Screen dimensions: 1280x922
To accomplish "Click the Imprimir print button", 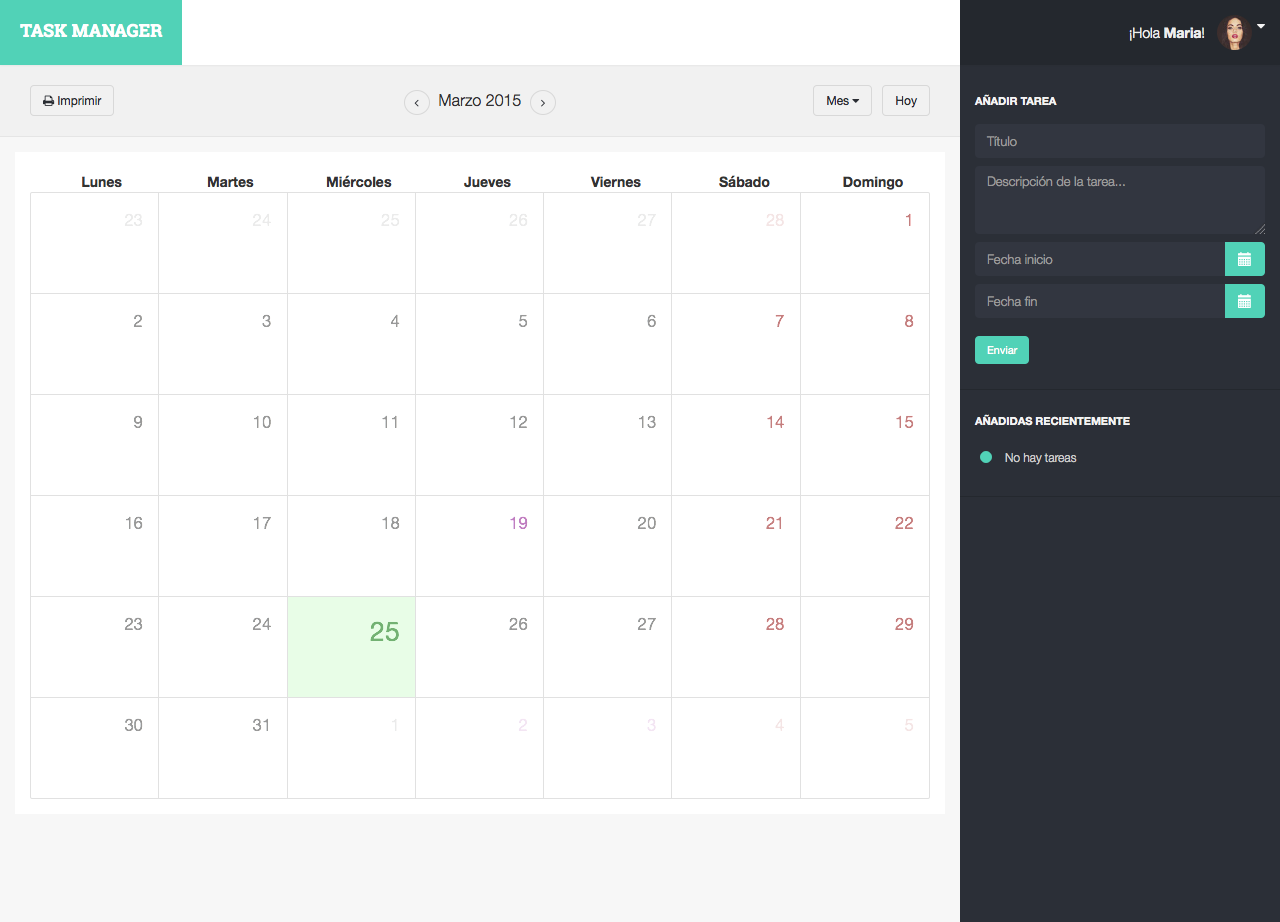I will point(72,101).
